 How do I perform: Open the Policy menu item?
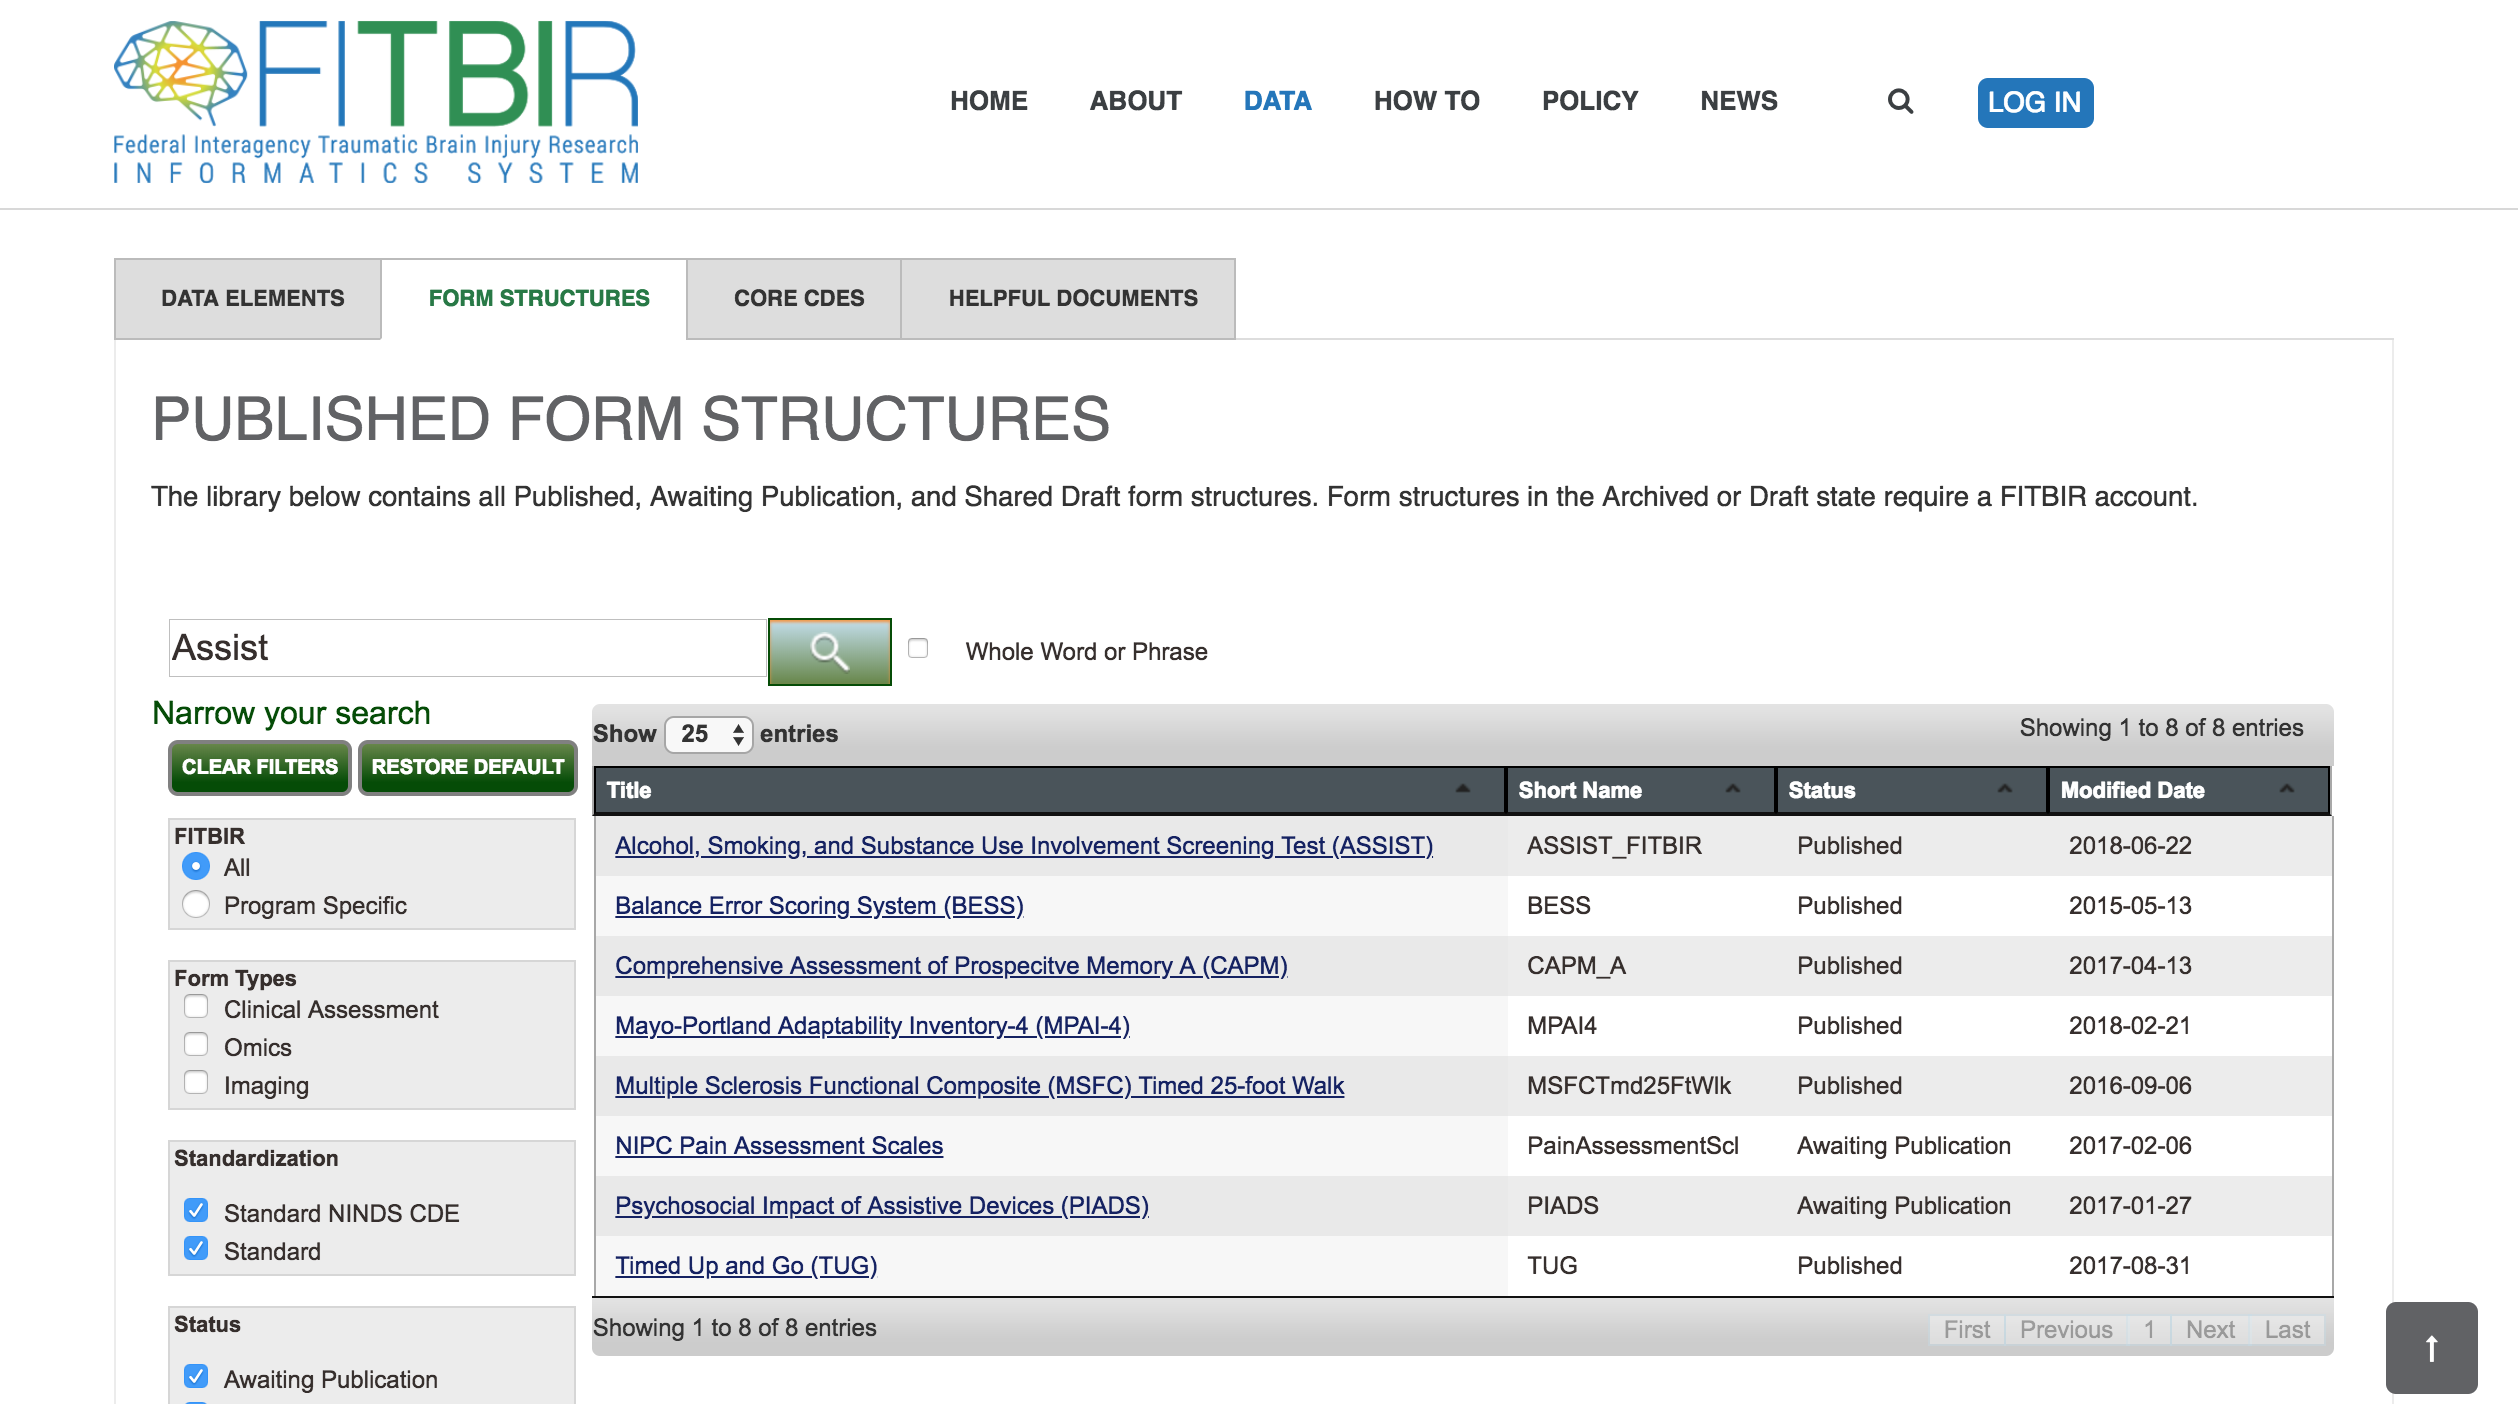point(1590,101)
